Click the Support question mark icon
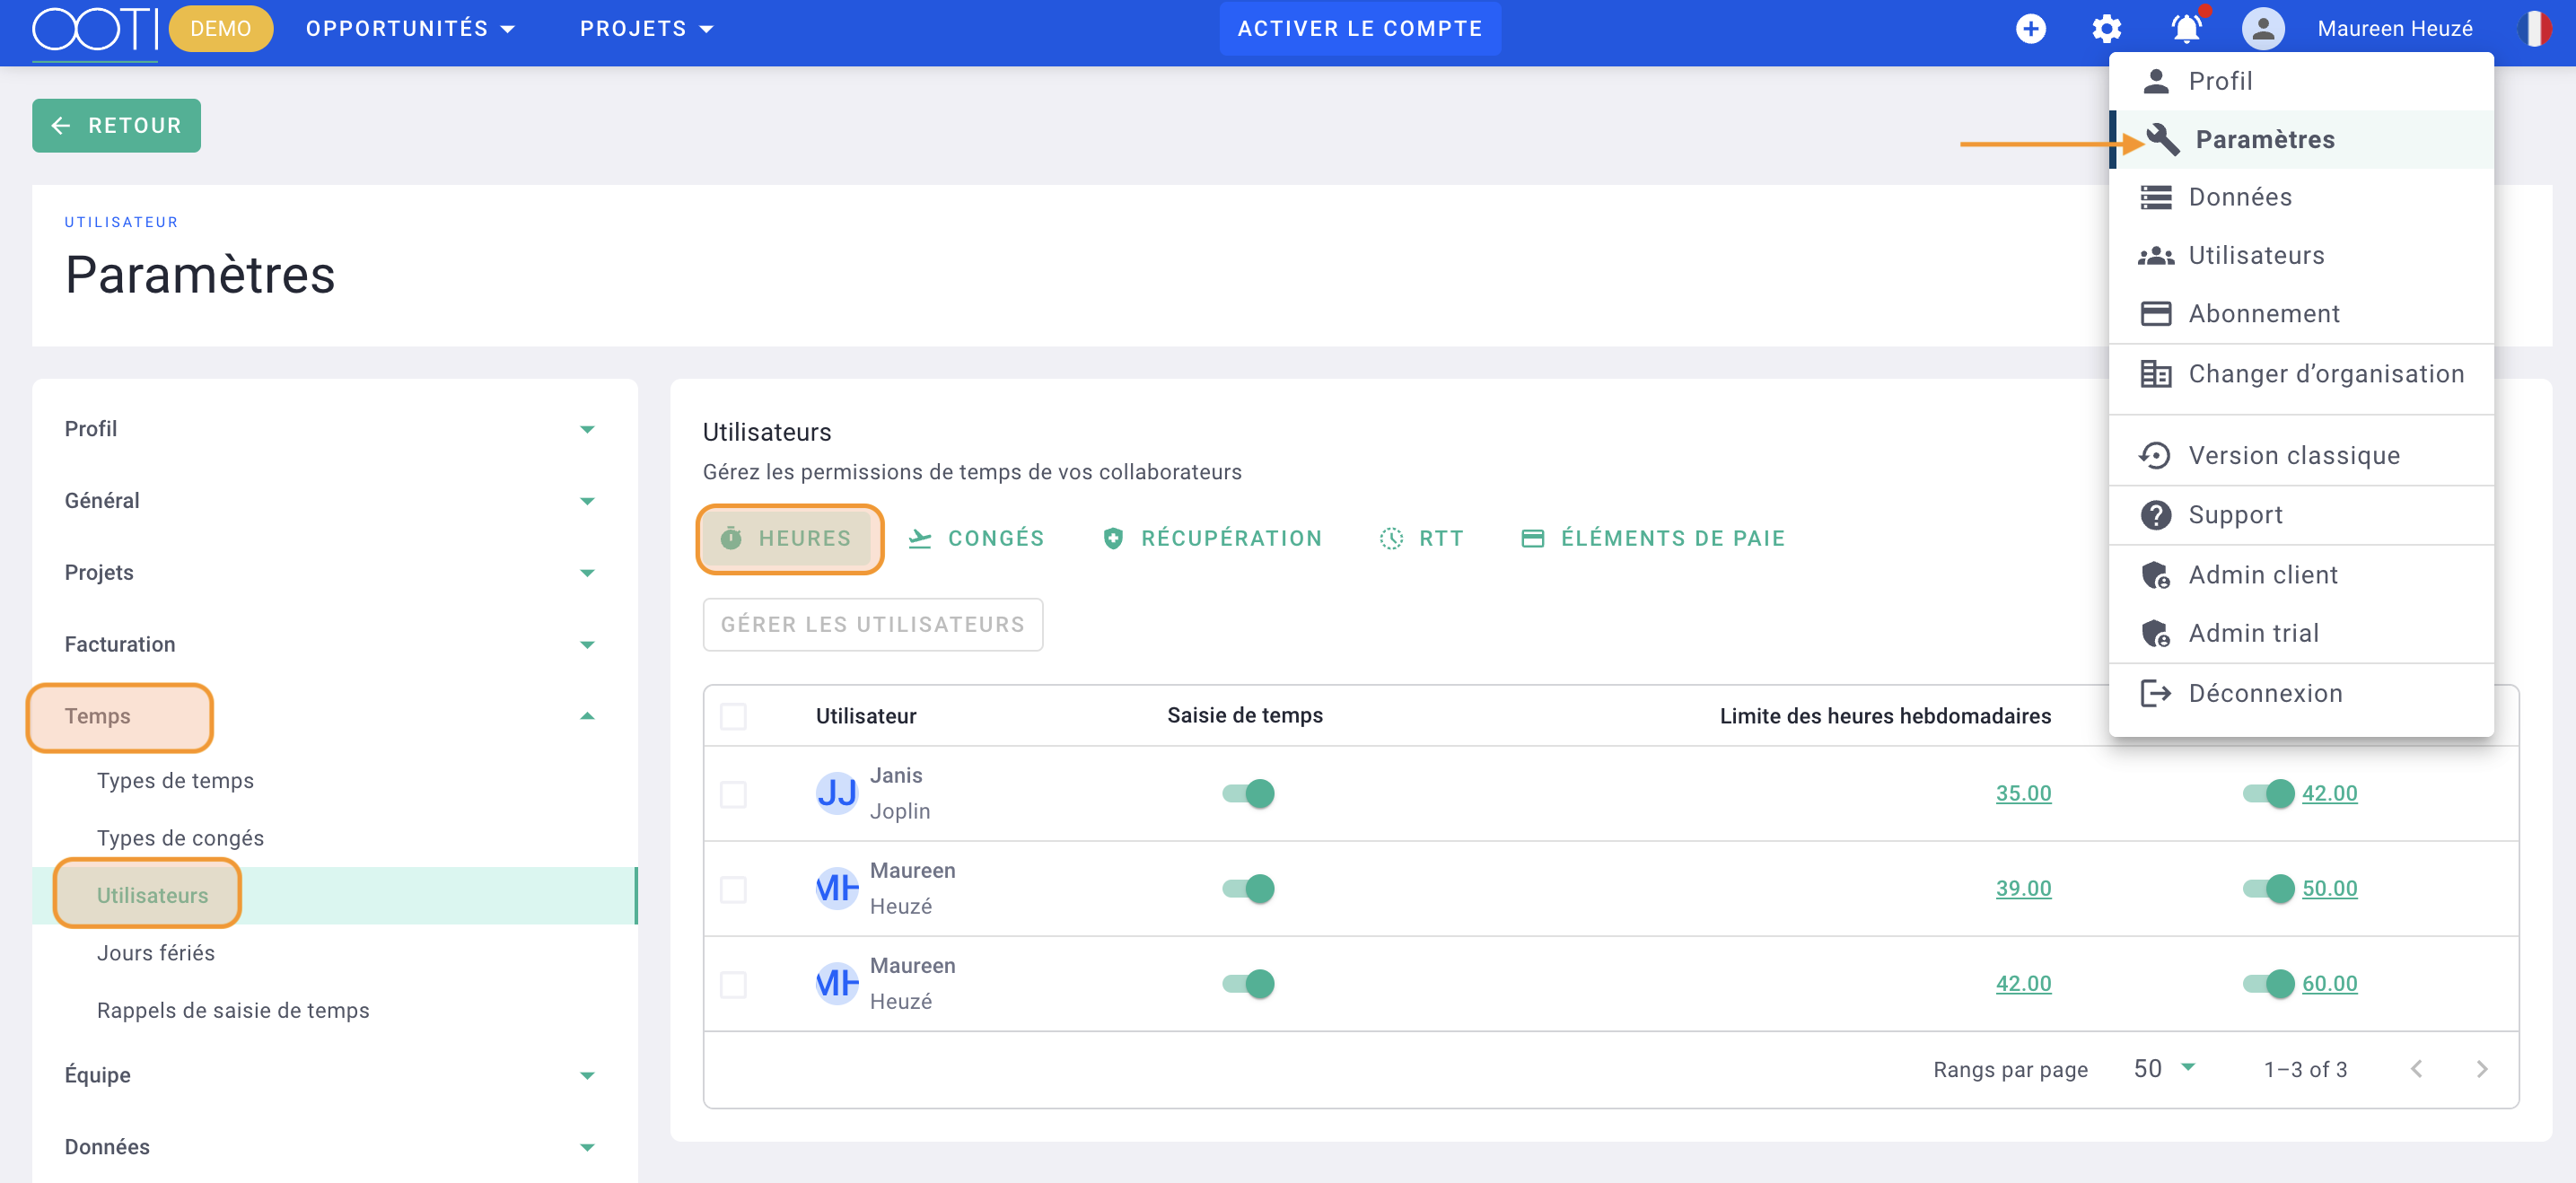Viewport: 2576px width, 1183px height. click(x=2156, y=515)
